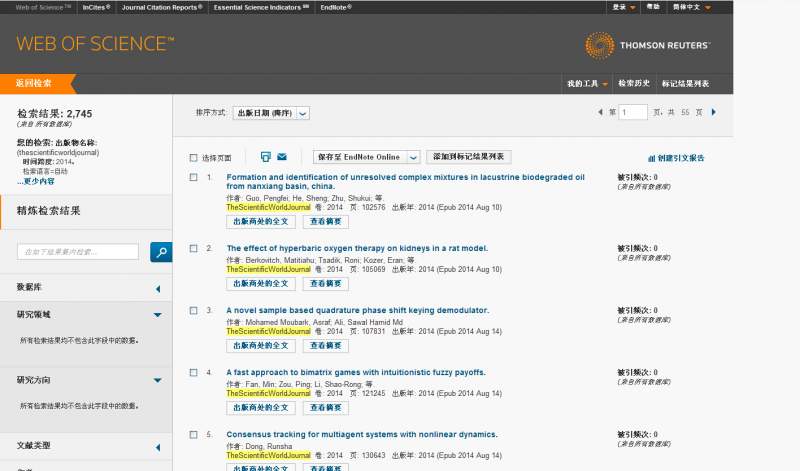
Task: Open article on unresolved complex mixtures
Action: (x=405, y=182)
